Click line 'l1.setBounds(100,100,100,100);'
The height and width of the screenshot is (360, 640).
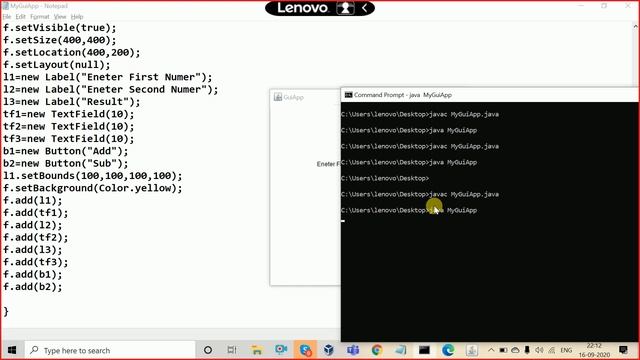(93, 176)
